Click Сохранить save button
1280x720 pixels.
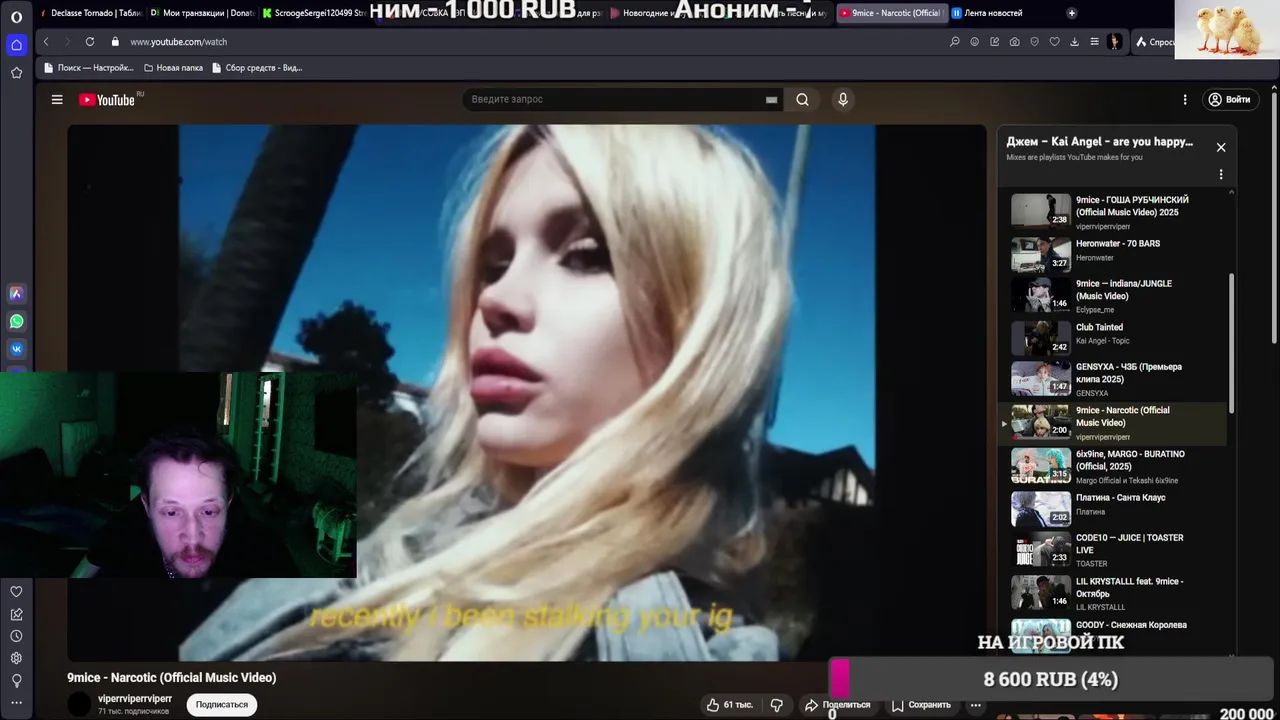click(x=921, y=705)
